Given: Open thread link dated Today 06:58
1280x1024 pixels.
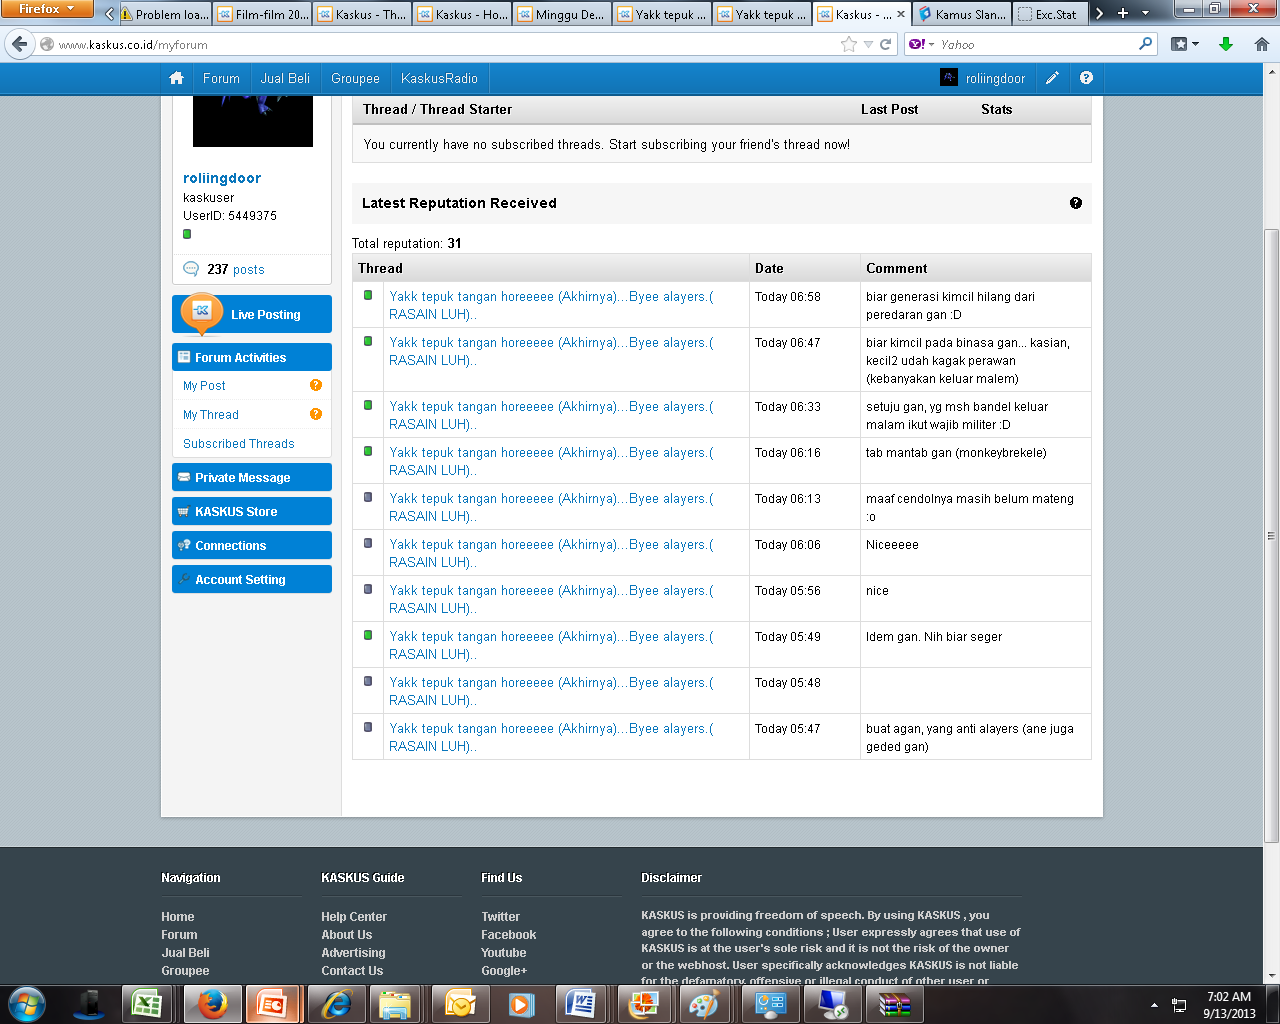Looking at the screenshot, I should [x=551, y=305].
